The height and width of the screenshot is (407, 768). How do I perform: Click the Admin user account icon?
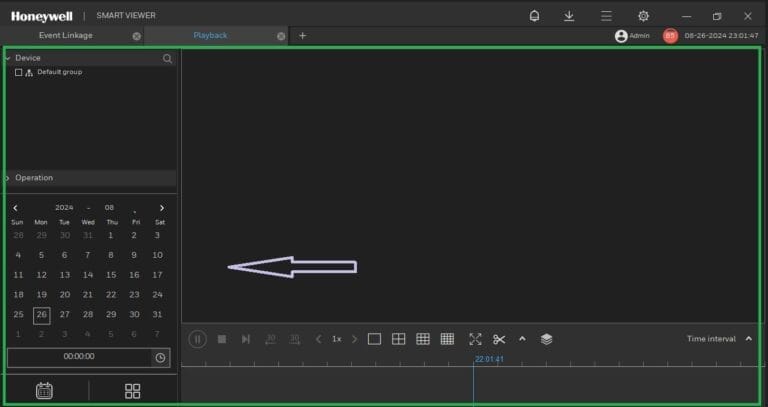point(621,36)
